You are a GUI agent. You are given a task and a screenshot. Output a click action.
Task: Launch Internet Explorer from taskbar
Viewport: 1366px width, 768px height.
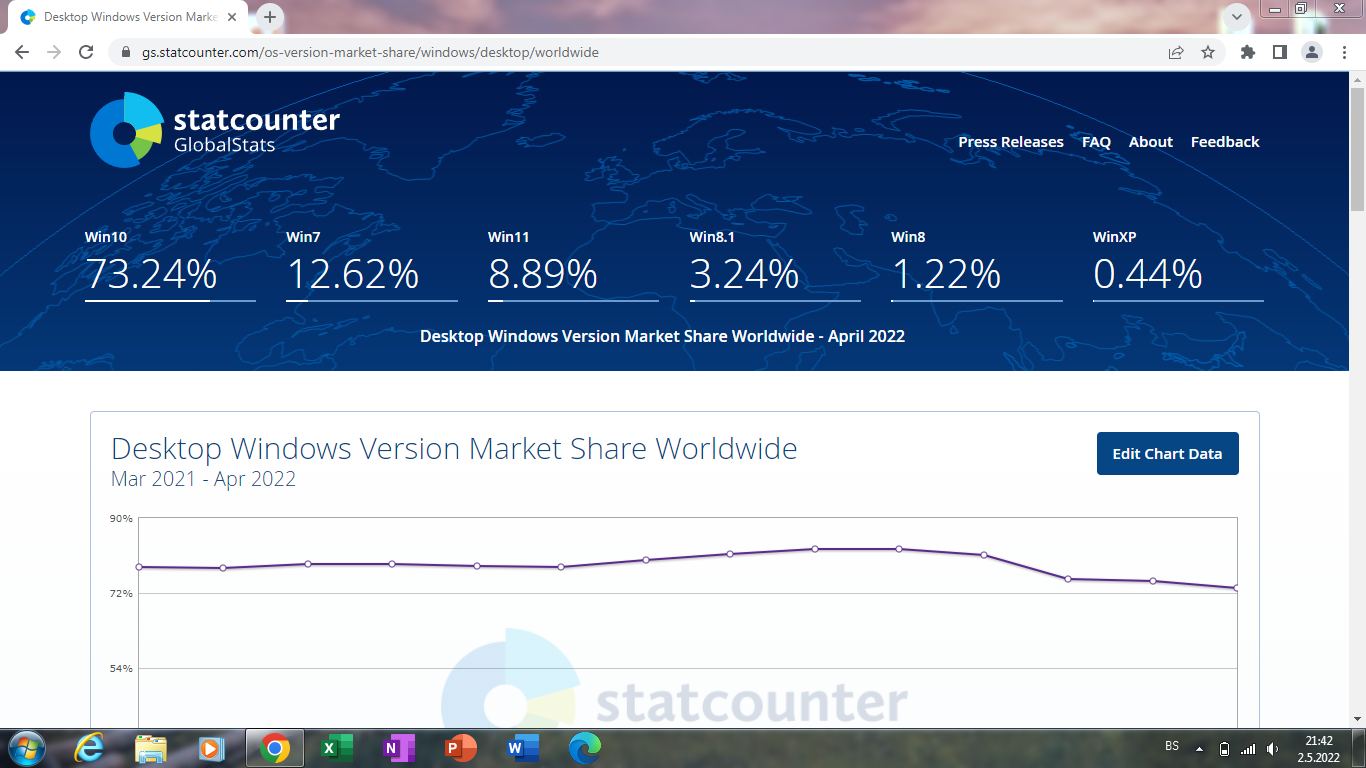(x=89, y=748)
